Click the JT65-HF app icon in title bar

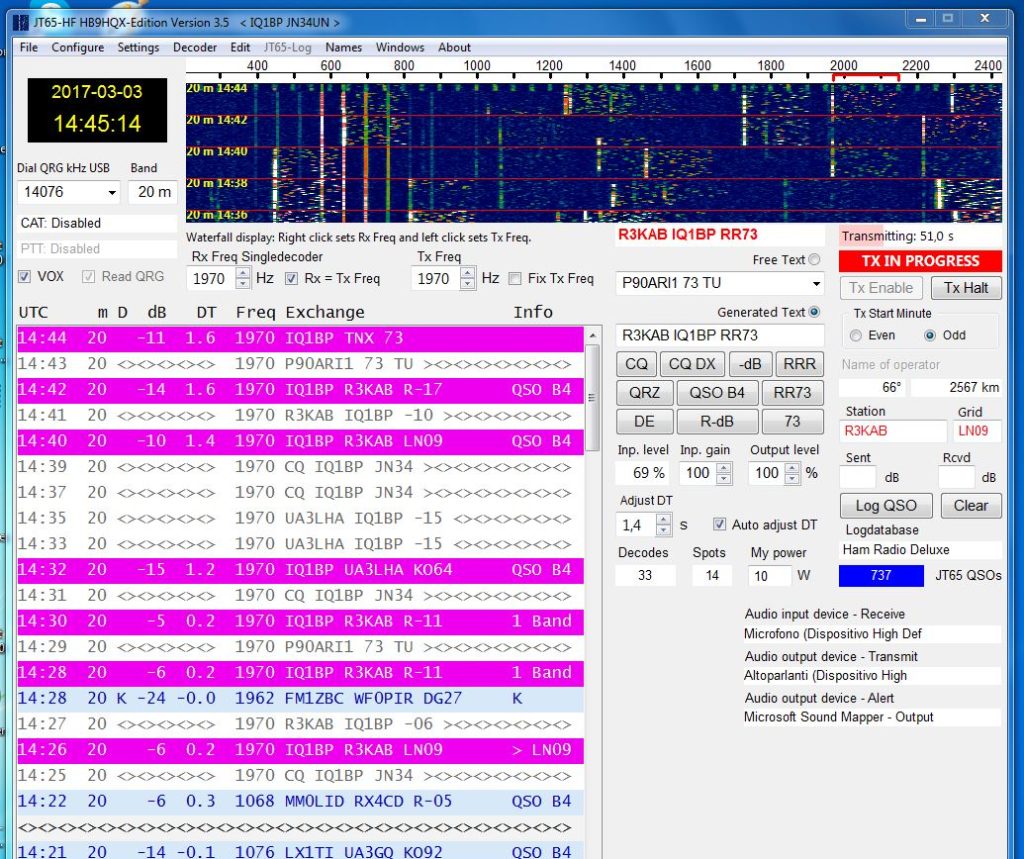21,22
